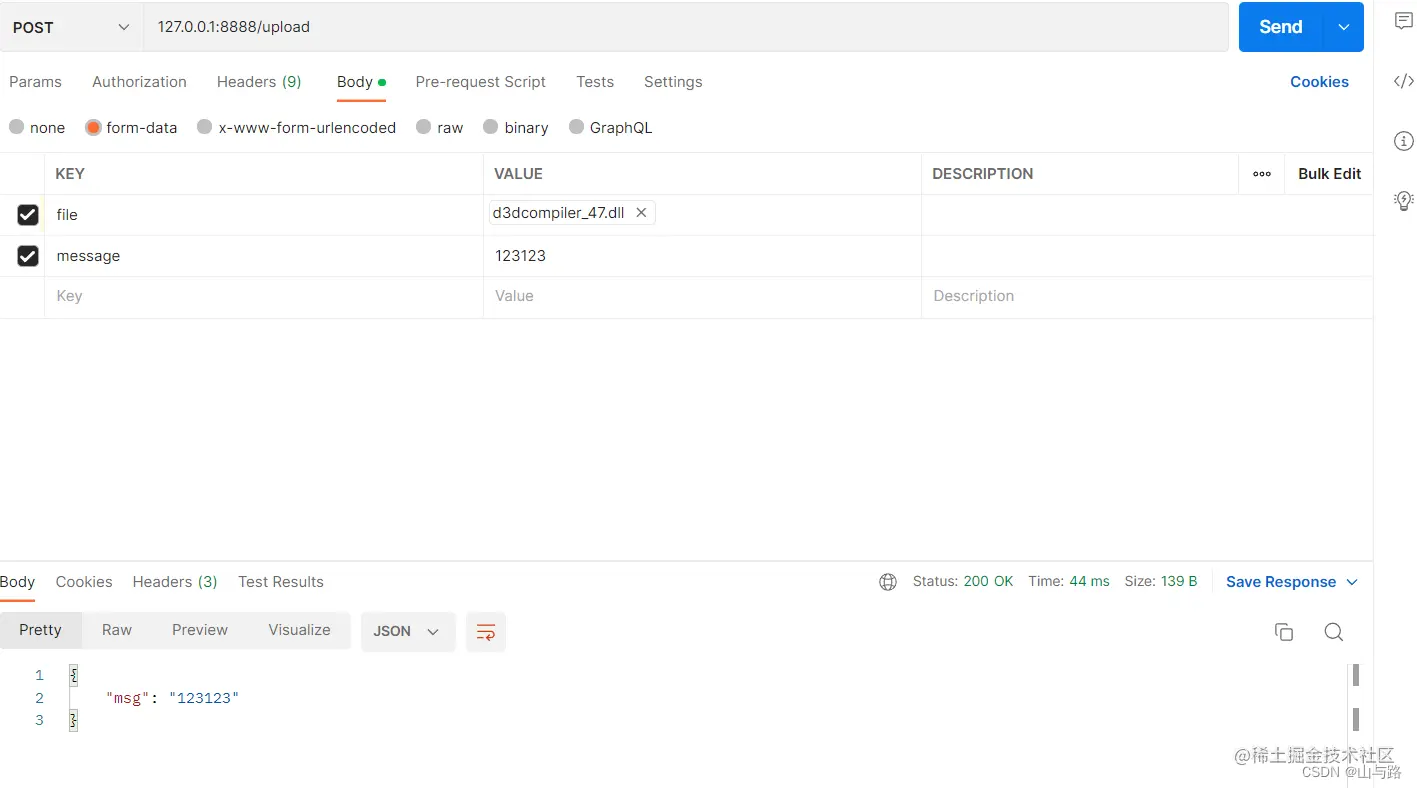Edit the file key cell
1417x788 pixels.
point(264,215)
